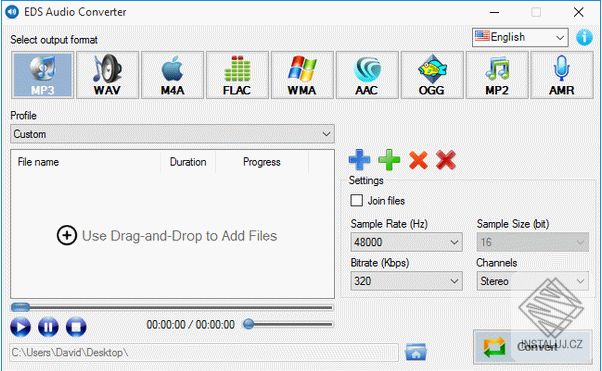Click the 00:00:00 / 00:00:00 time display
The image size is (602, 371).
coord(190,325)
